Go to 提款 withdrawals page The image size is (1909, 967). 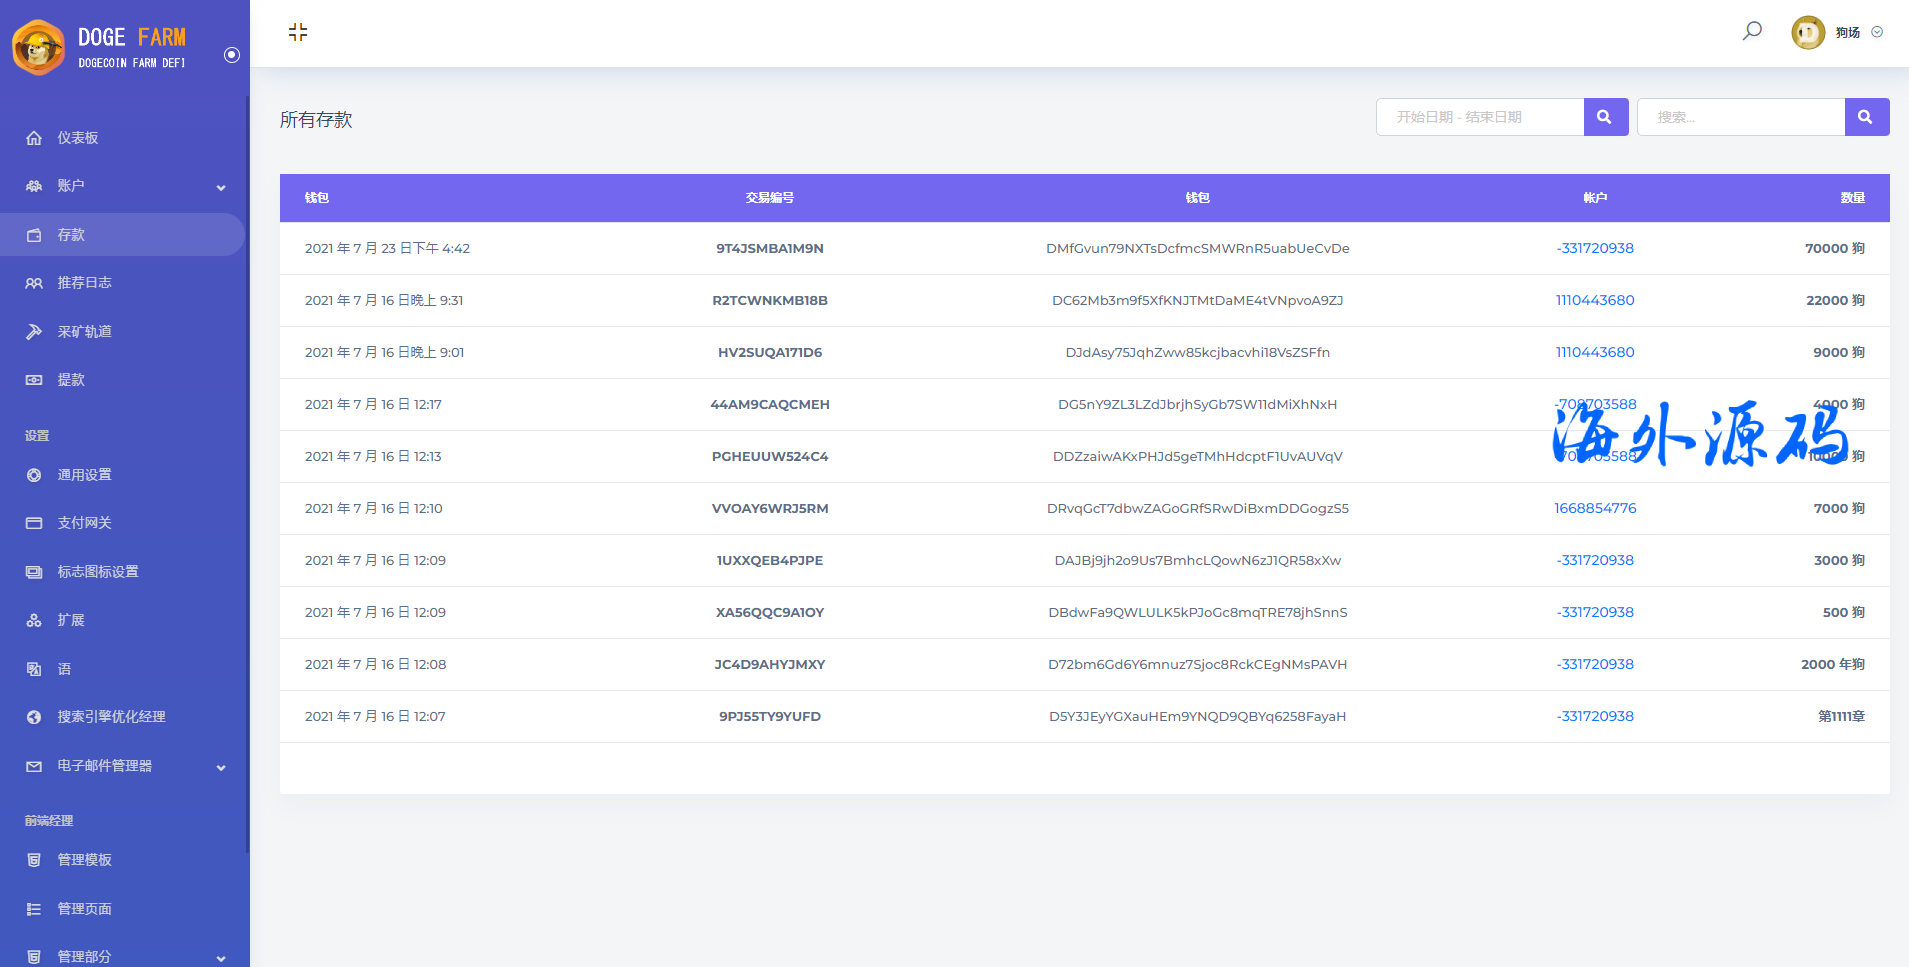coord(71,380)
